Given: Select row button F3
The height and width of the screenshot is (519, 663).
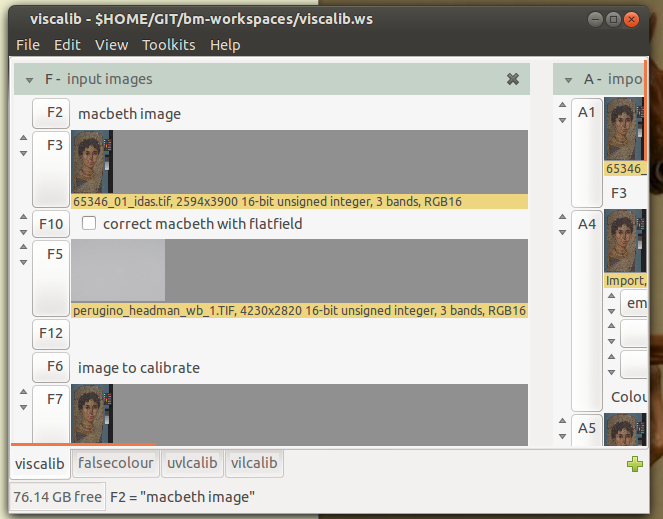Looking at the screenshot, I should click(51, 169).
